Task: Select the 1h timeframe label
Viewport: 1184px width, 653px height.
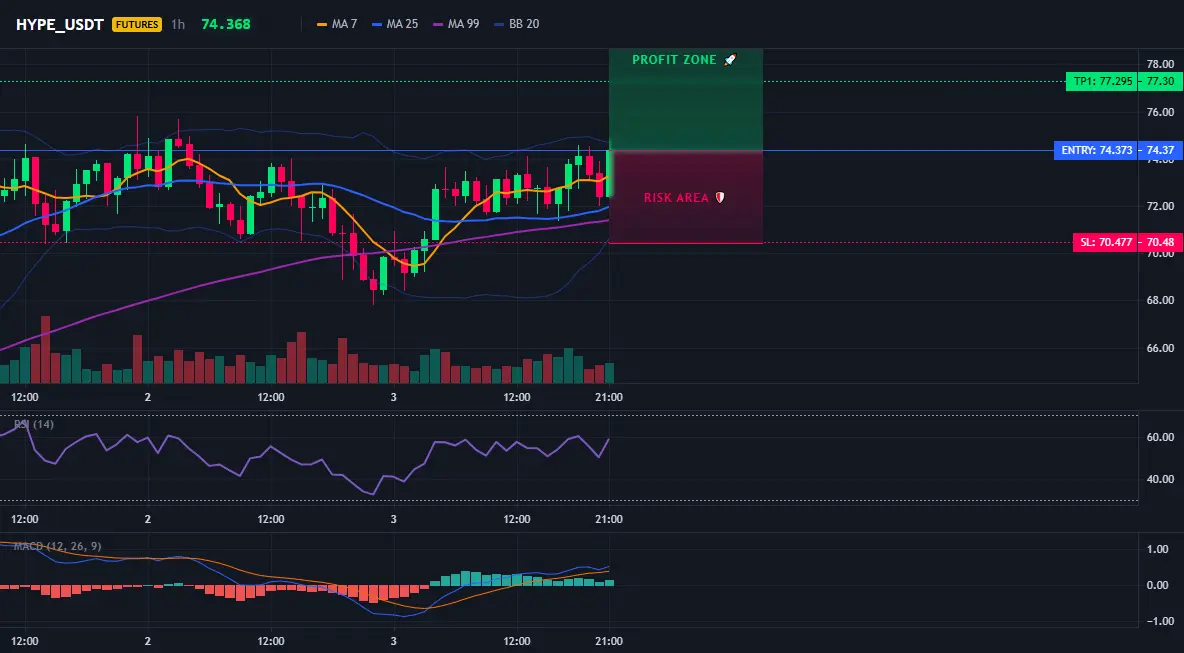Action: 177,24
